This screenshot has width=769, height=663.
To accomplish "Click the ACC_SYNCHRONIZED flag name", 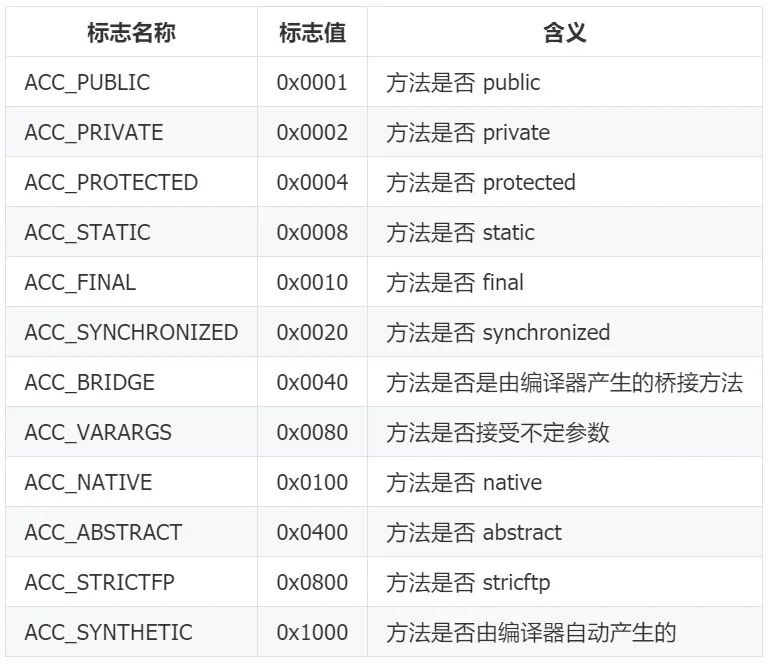I will [x=131, y=332].
